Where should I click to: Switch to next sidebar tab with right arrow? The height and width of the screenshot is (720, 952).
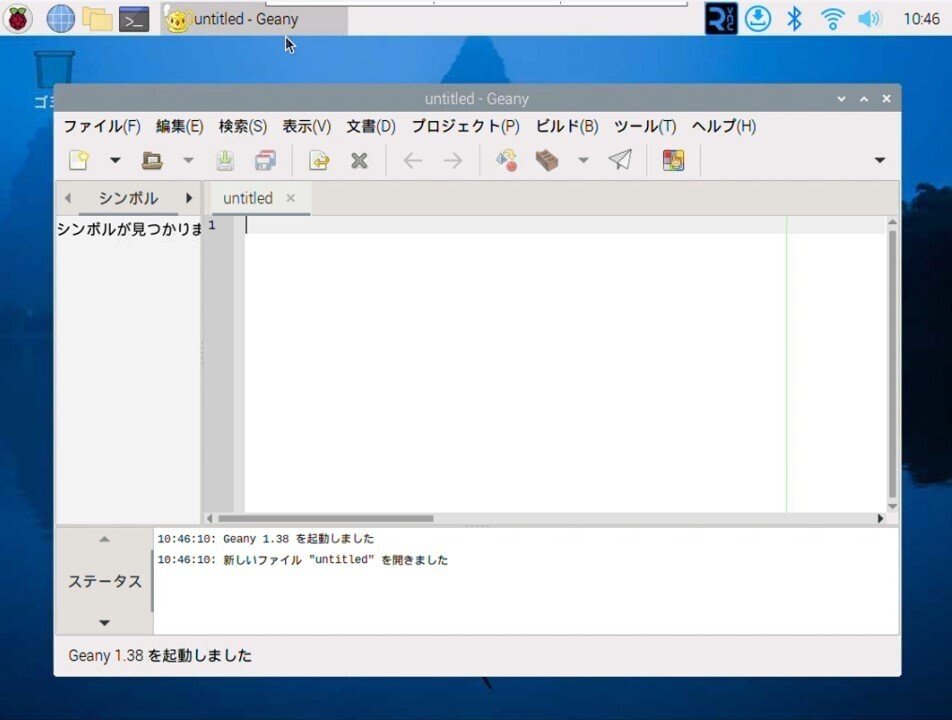coord(189,198)
